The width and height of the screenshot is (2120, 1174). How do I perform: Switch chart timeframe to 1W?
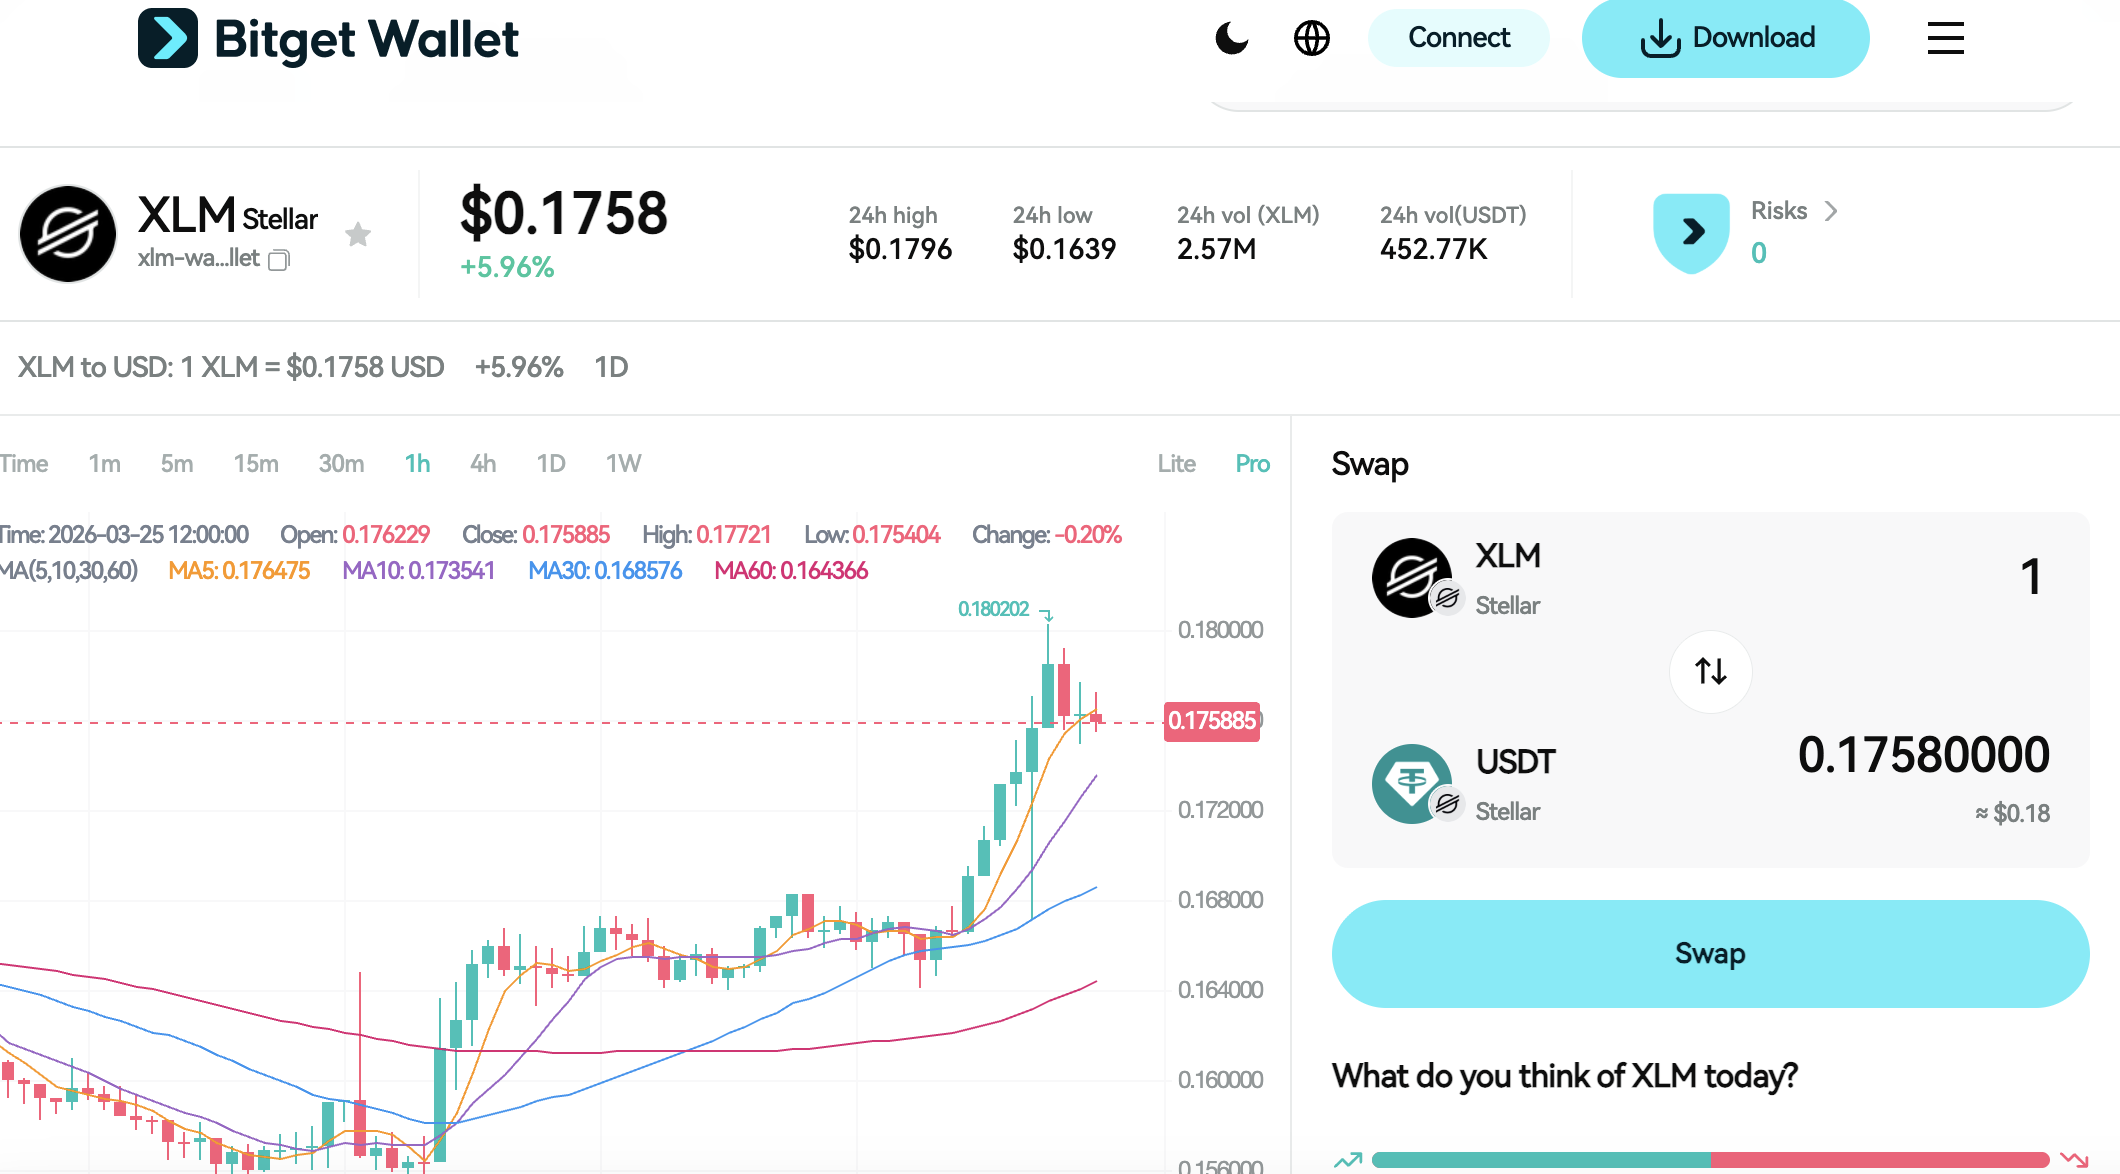point(623,463)
